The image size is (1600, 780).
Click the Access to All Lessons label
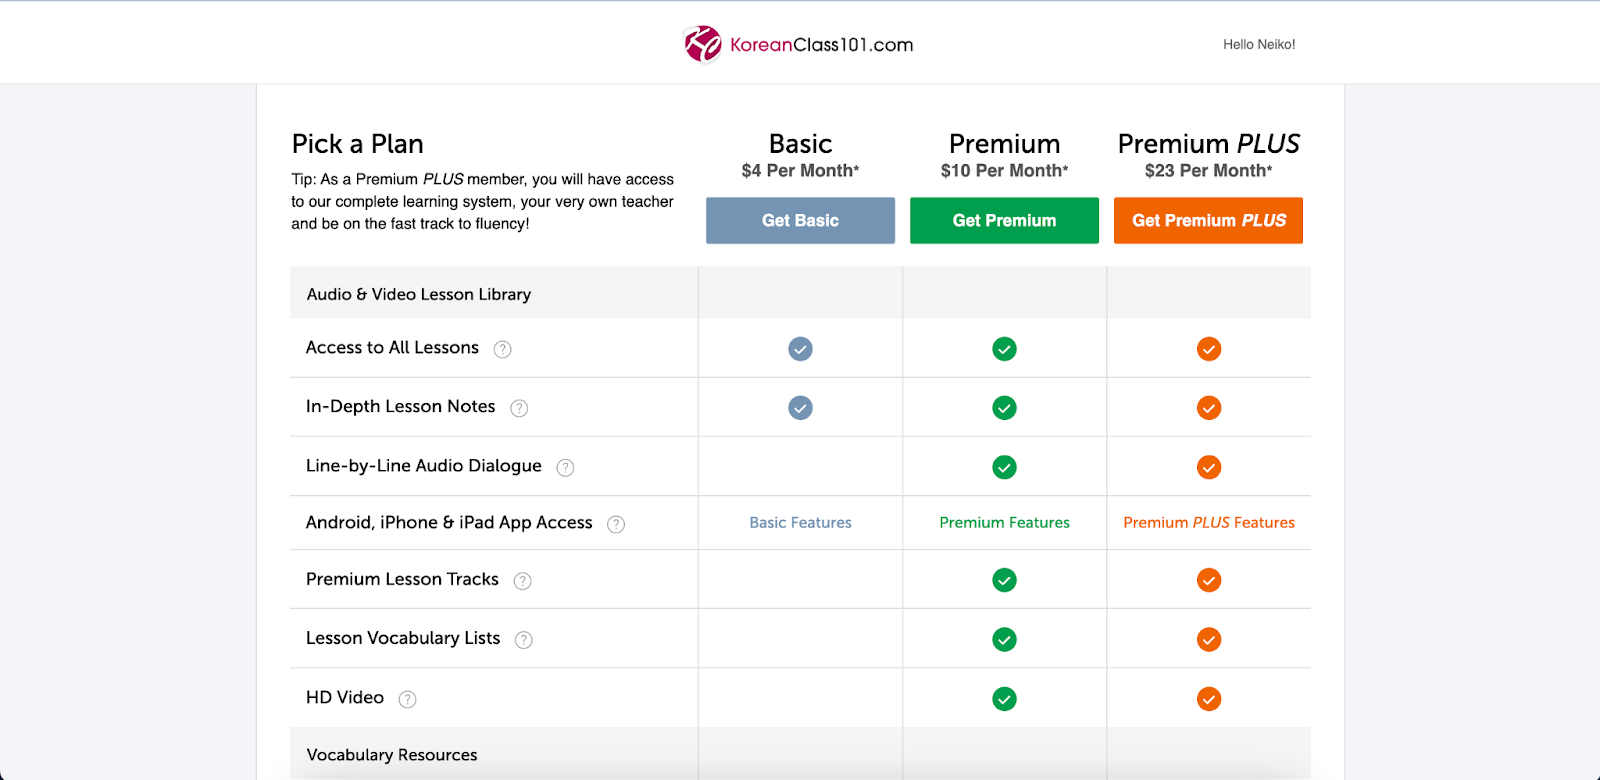coord(392,348)
